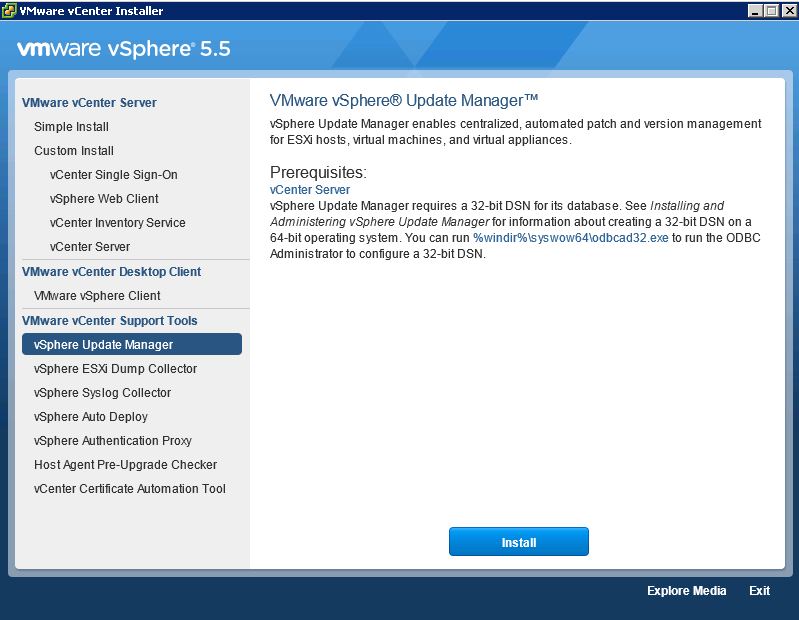The width and height of the screenshot is (799, 620).
Task: Choose VMware vSphere Client entry
Action: (x=97, y=295)
